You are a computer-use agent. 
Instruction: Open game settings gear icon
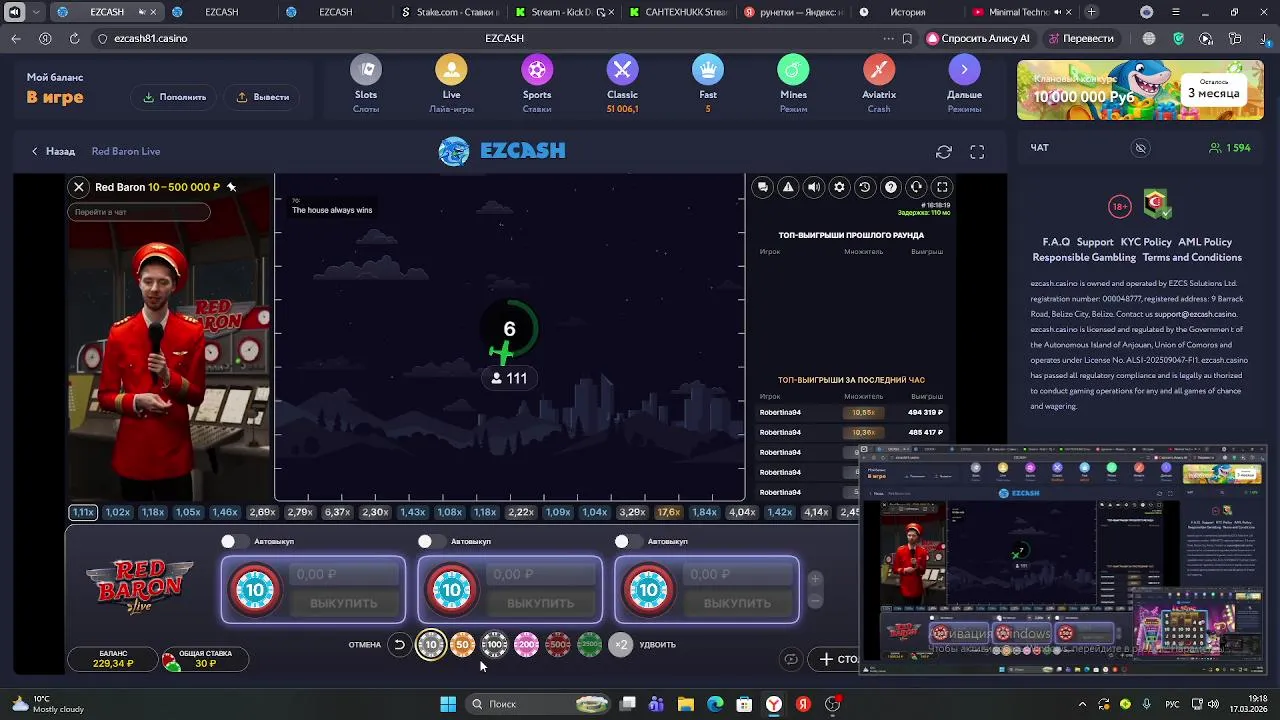pos(840,187)
